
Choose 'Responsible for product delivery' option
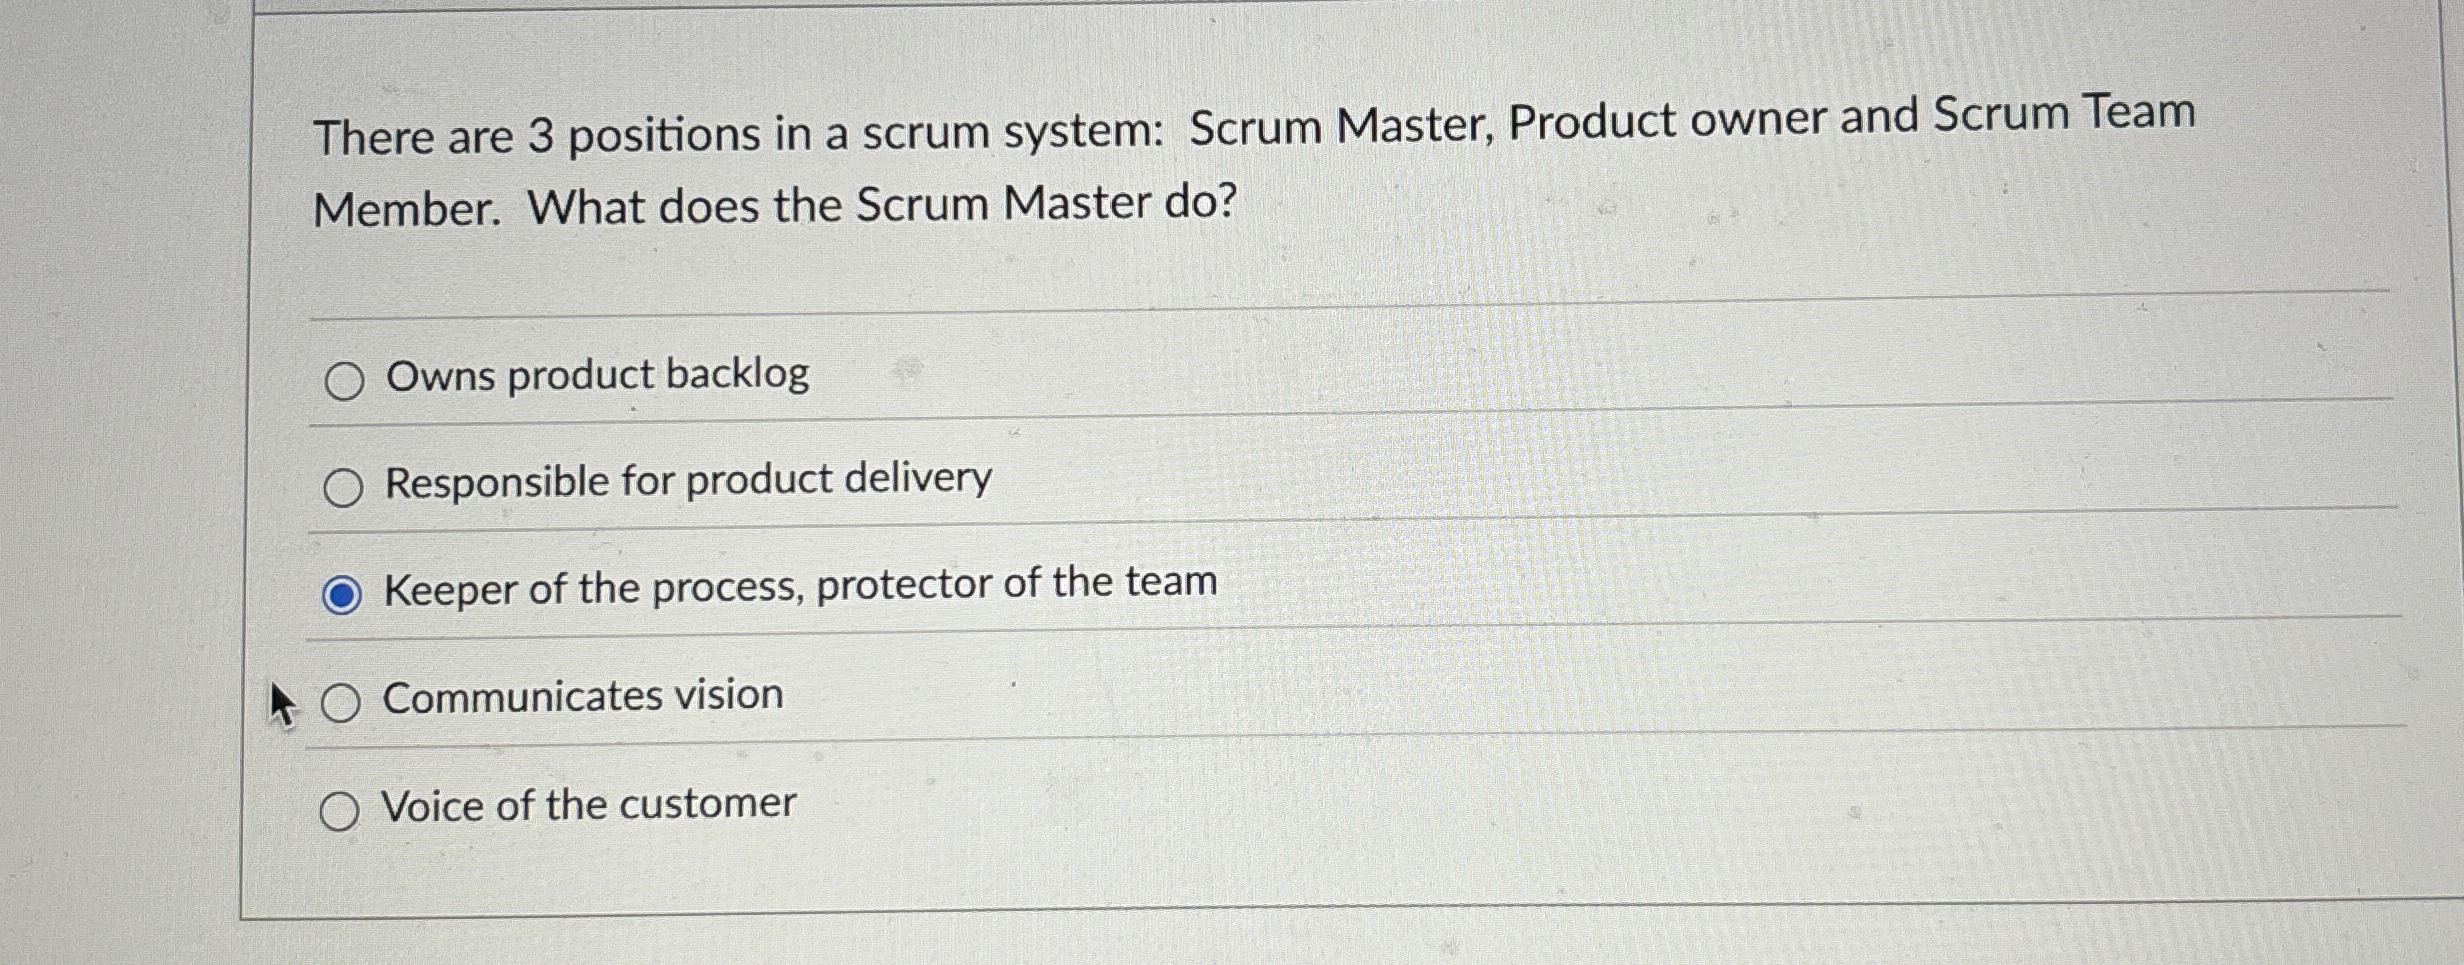[345, 485]
